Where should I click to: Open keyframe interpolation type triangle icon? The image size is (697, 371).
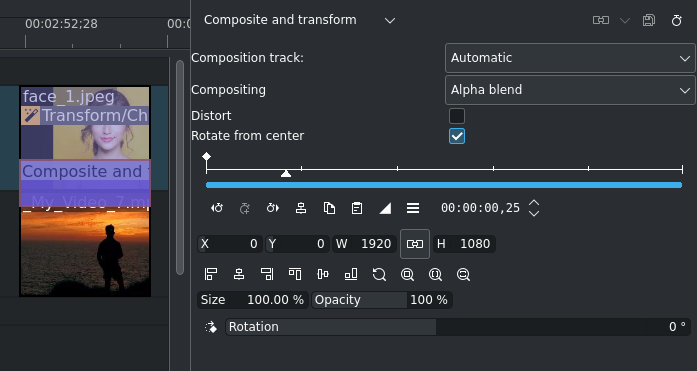point(385,208)
